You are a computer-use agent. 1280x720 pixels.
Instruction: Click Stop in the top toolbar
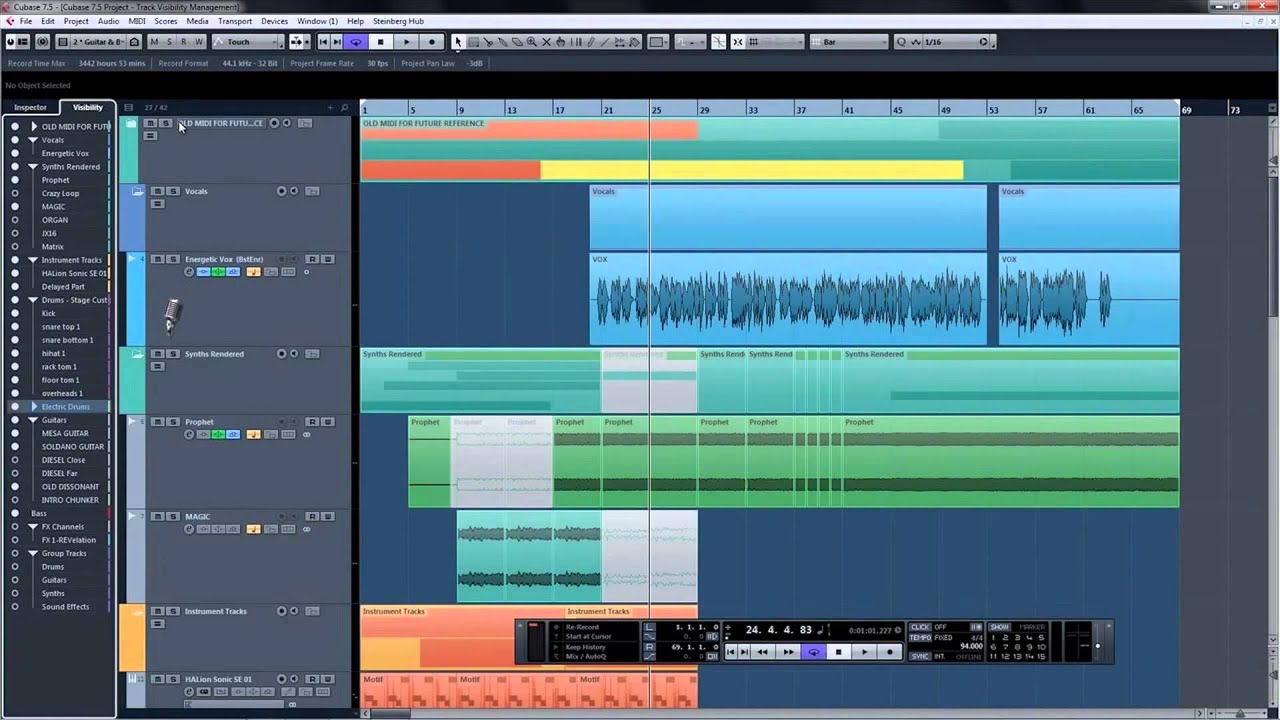click(380, 42)
